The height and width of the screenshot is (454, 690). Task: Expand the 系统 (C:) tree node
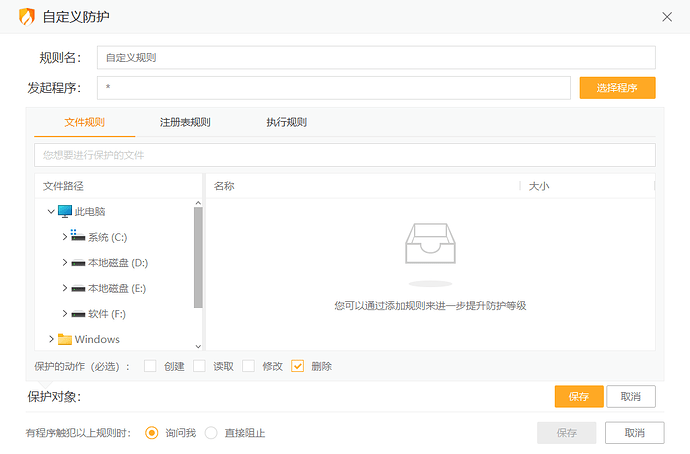coord(65,237)
